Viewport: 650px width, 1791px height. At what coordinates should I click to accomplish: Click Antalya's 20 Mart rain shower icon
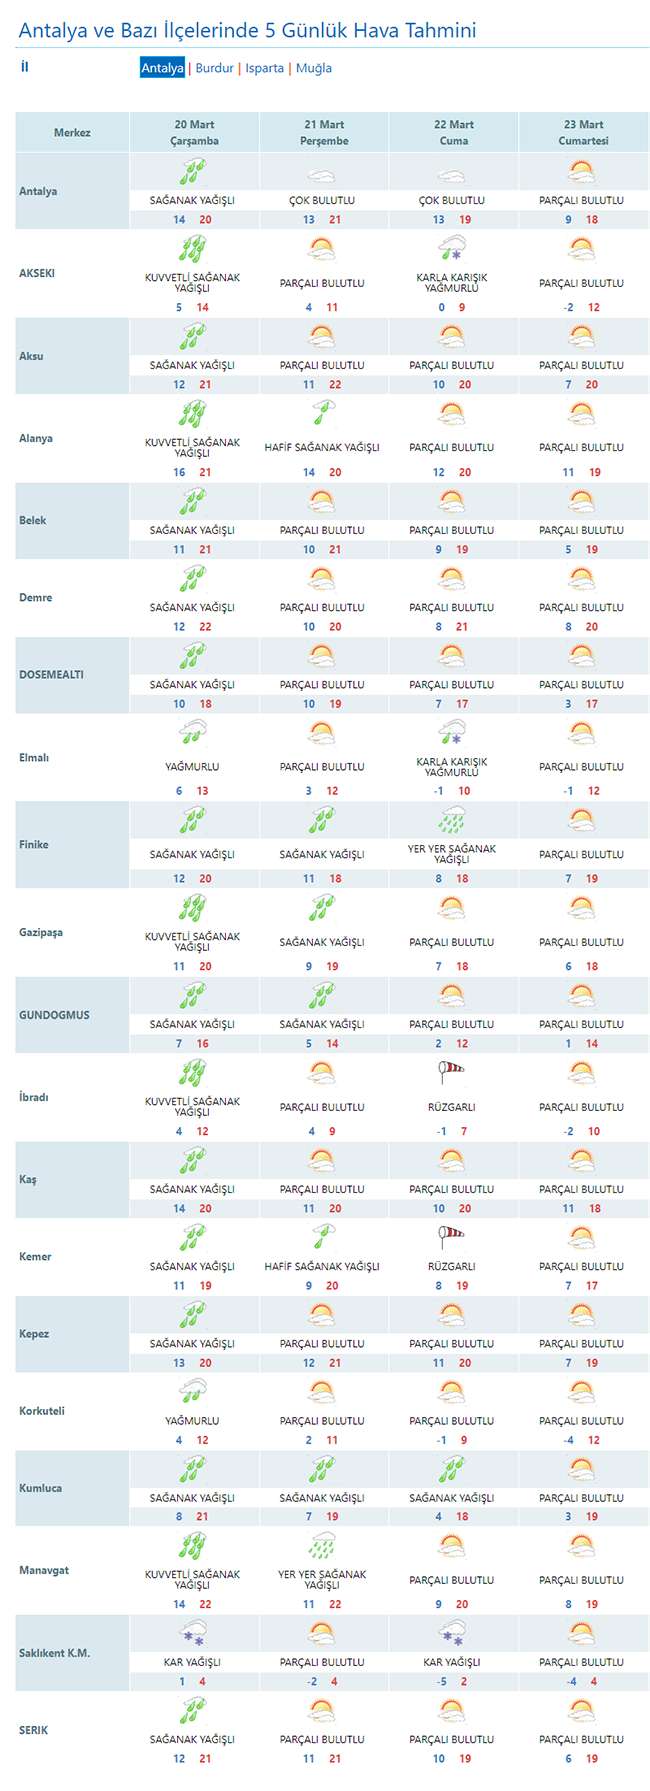192,173
